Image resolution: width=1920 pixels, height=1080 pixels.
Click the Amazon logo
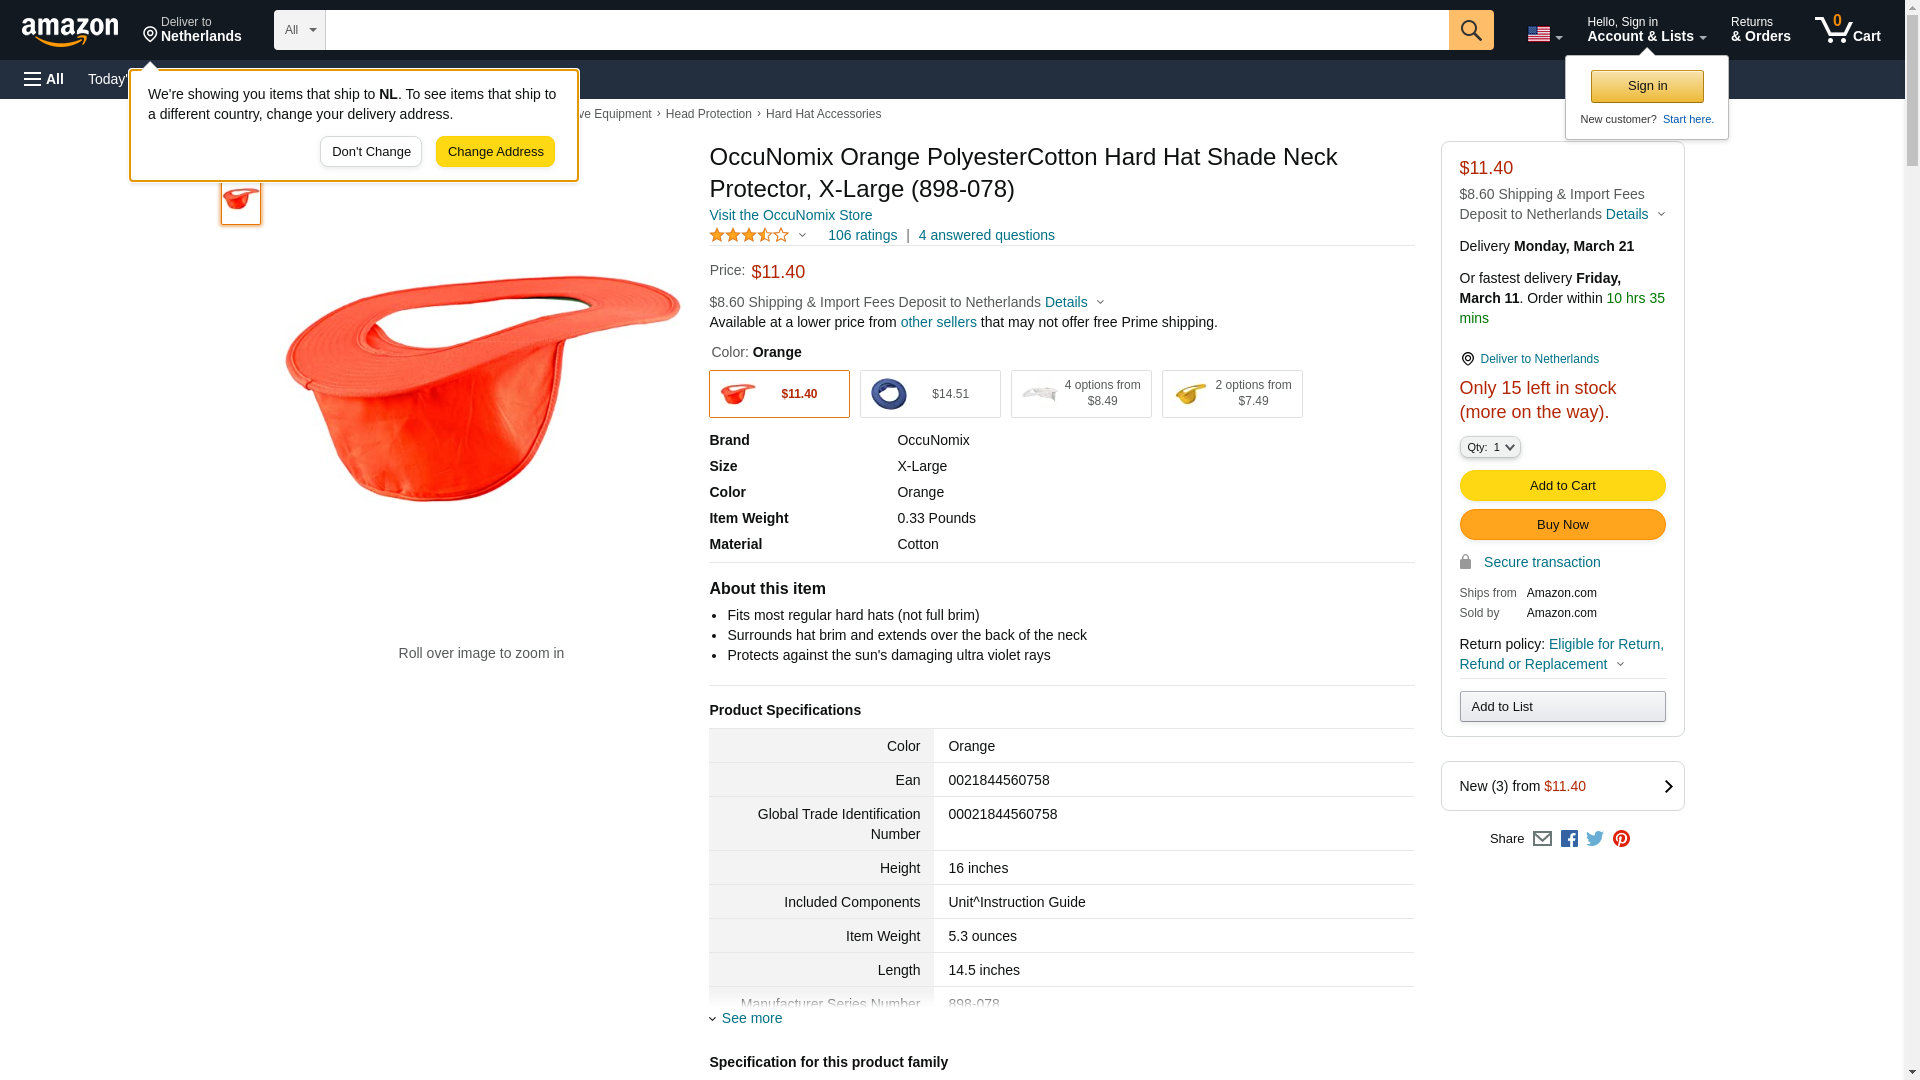pos(70,31)
